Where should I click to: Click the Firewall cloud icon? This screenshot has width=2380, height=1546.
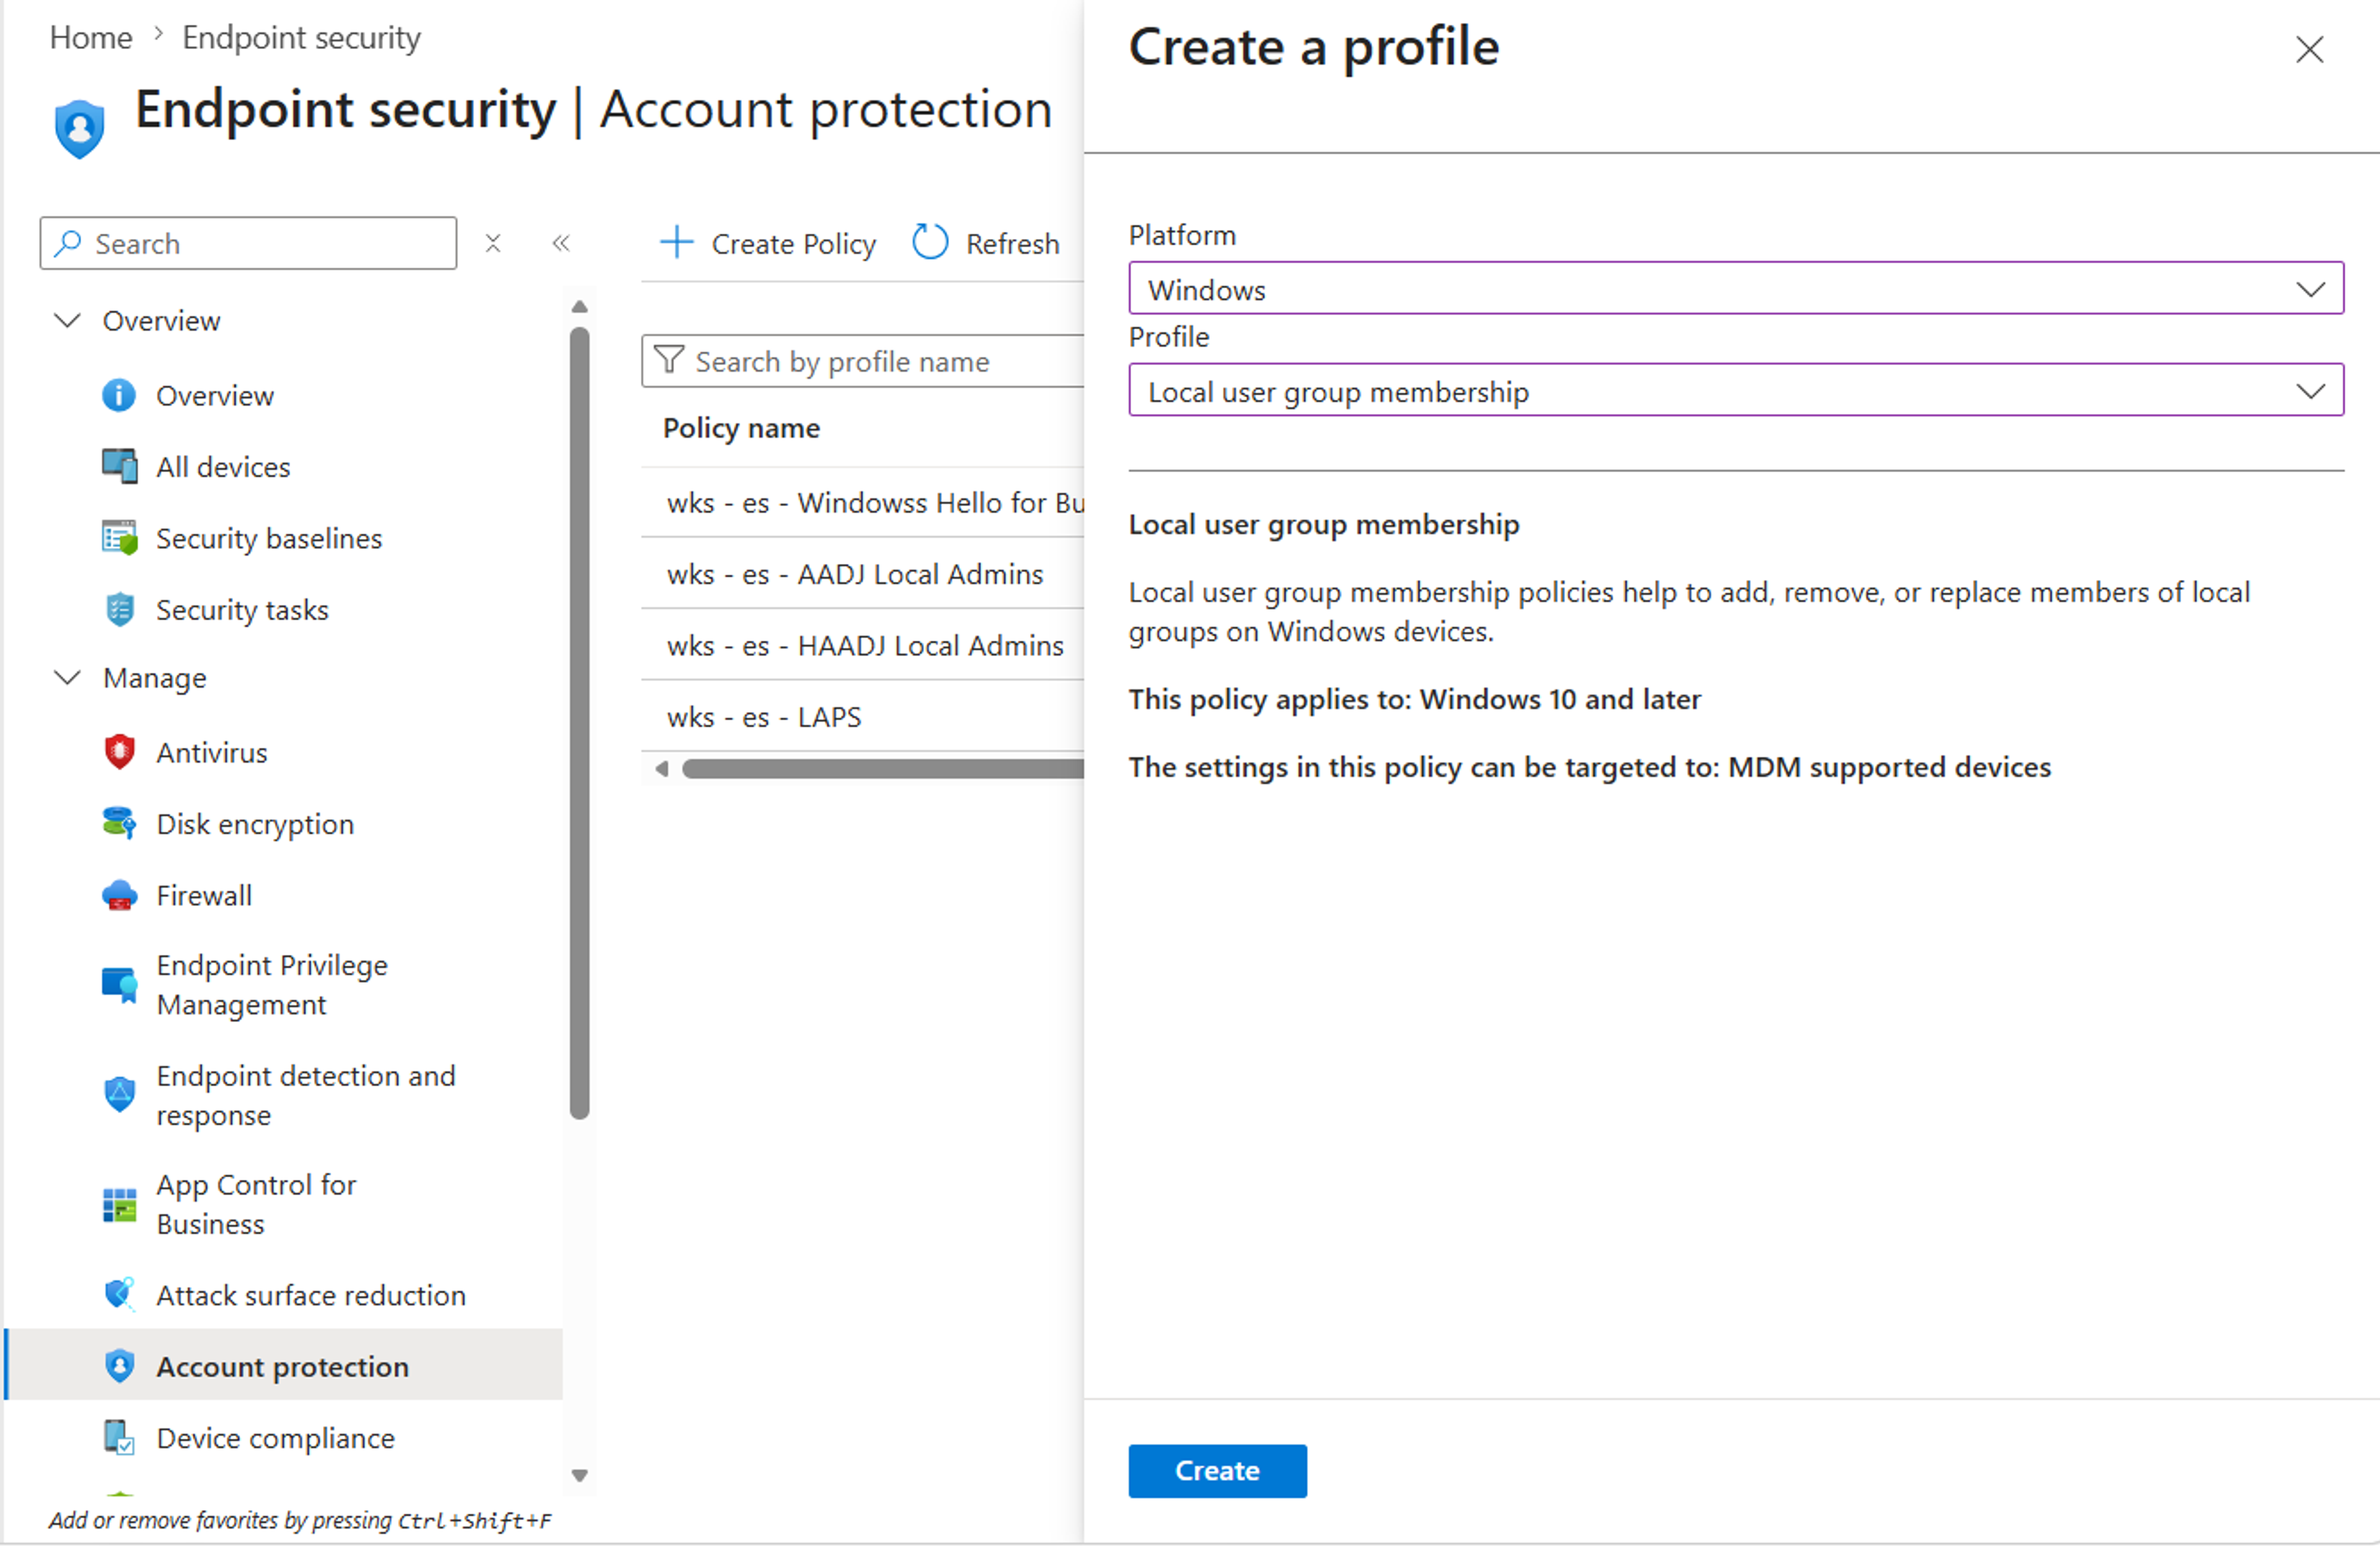[120, 895]
